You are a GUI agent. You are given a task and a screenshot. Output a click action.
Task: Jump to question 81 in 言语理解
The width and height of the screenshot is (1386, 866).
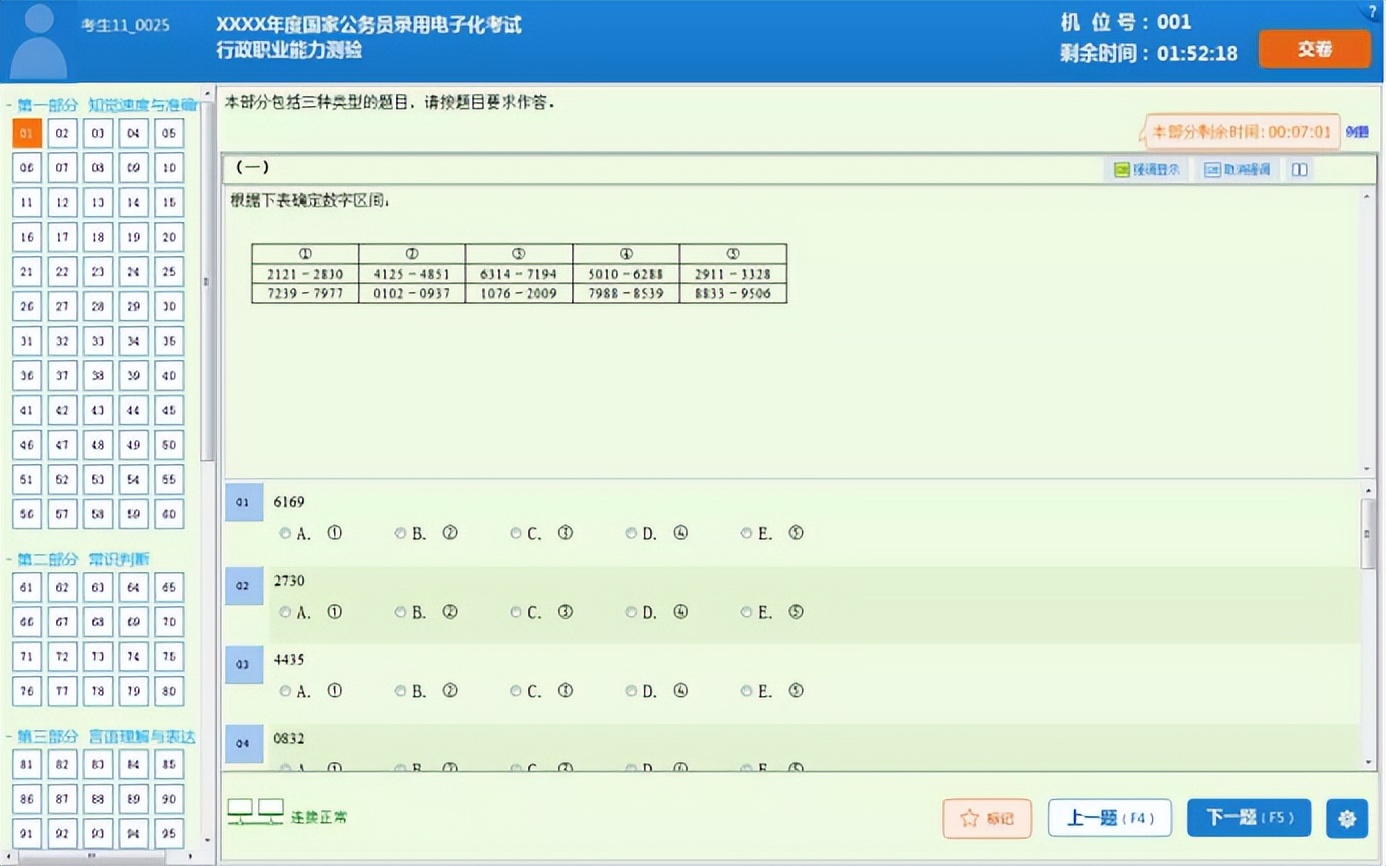[x=27, y=766]
